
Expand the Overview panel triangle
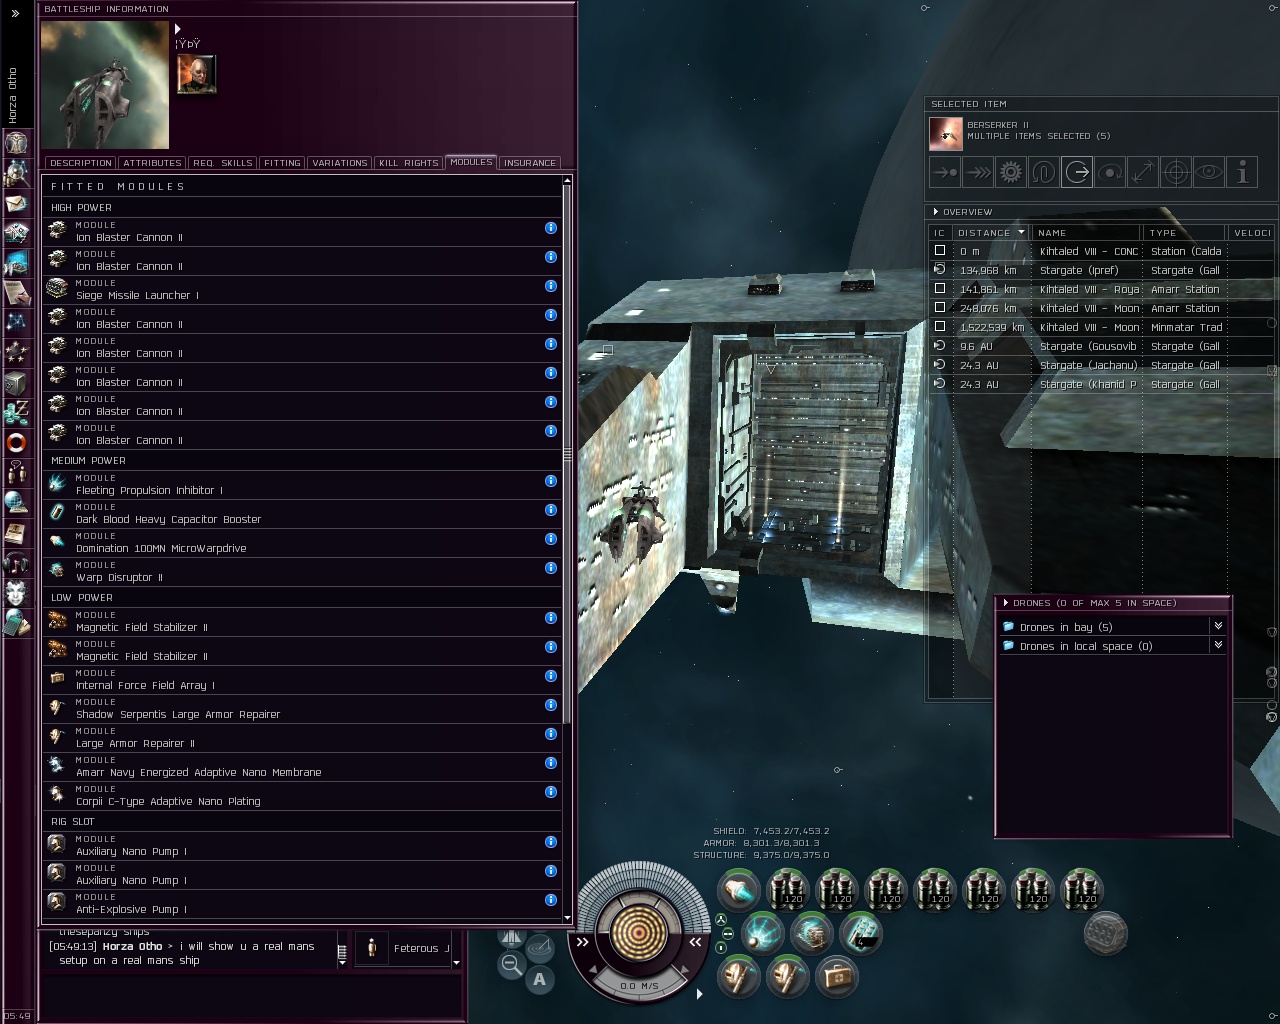point(935,212)
